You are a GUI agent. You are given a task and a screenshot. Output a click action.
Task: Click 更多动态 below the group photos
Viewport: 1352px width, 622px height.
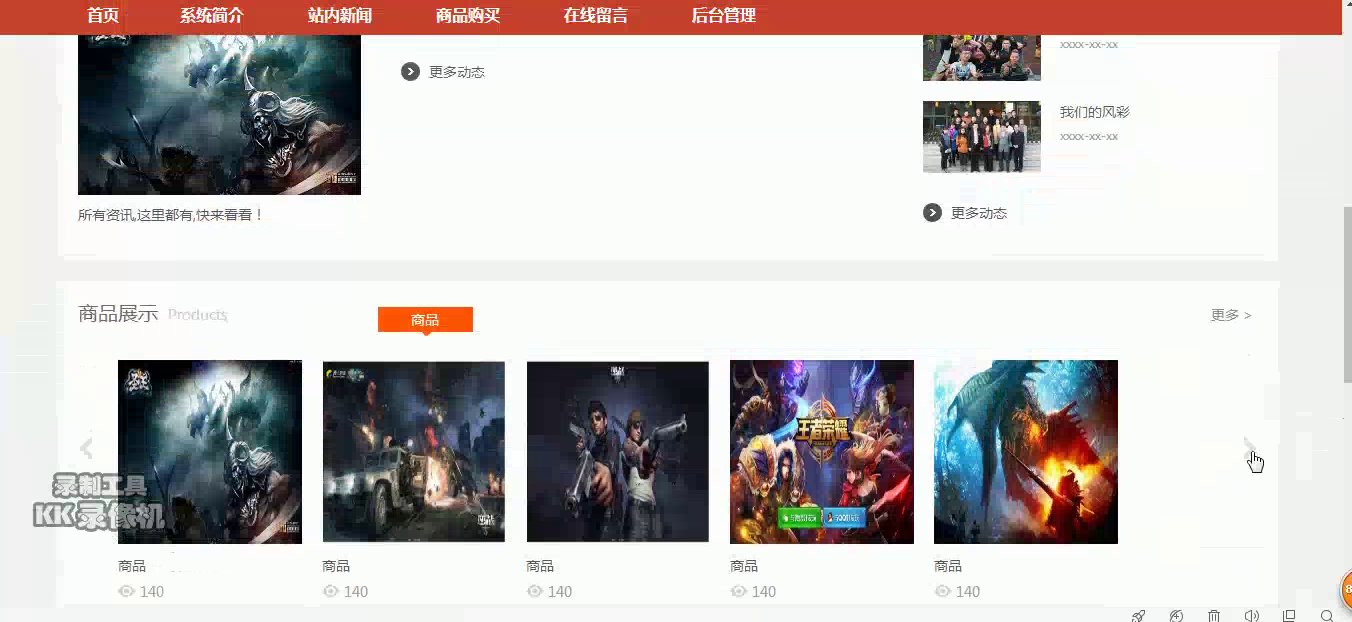(x=979, y=213)
